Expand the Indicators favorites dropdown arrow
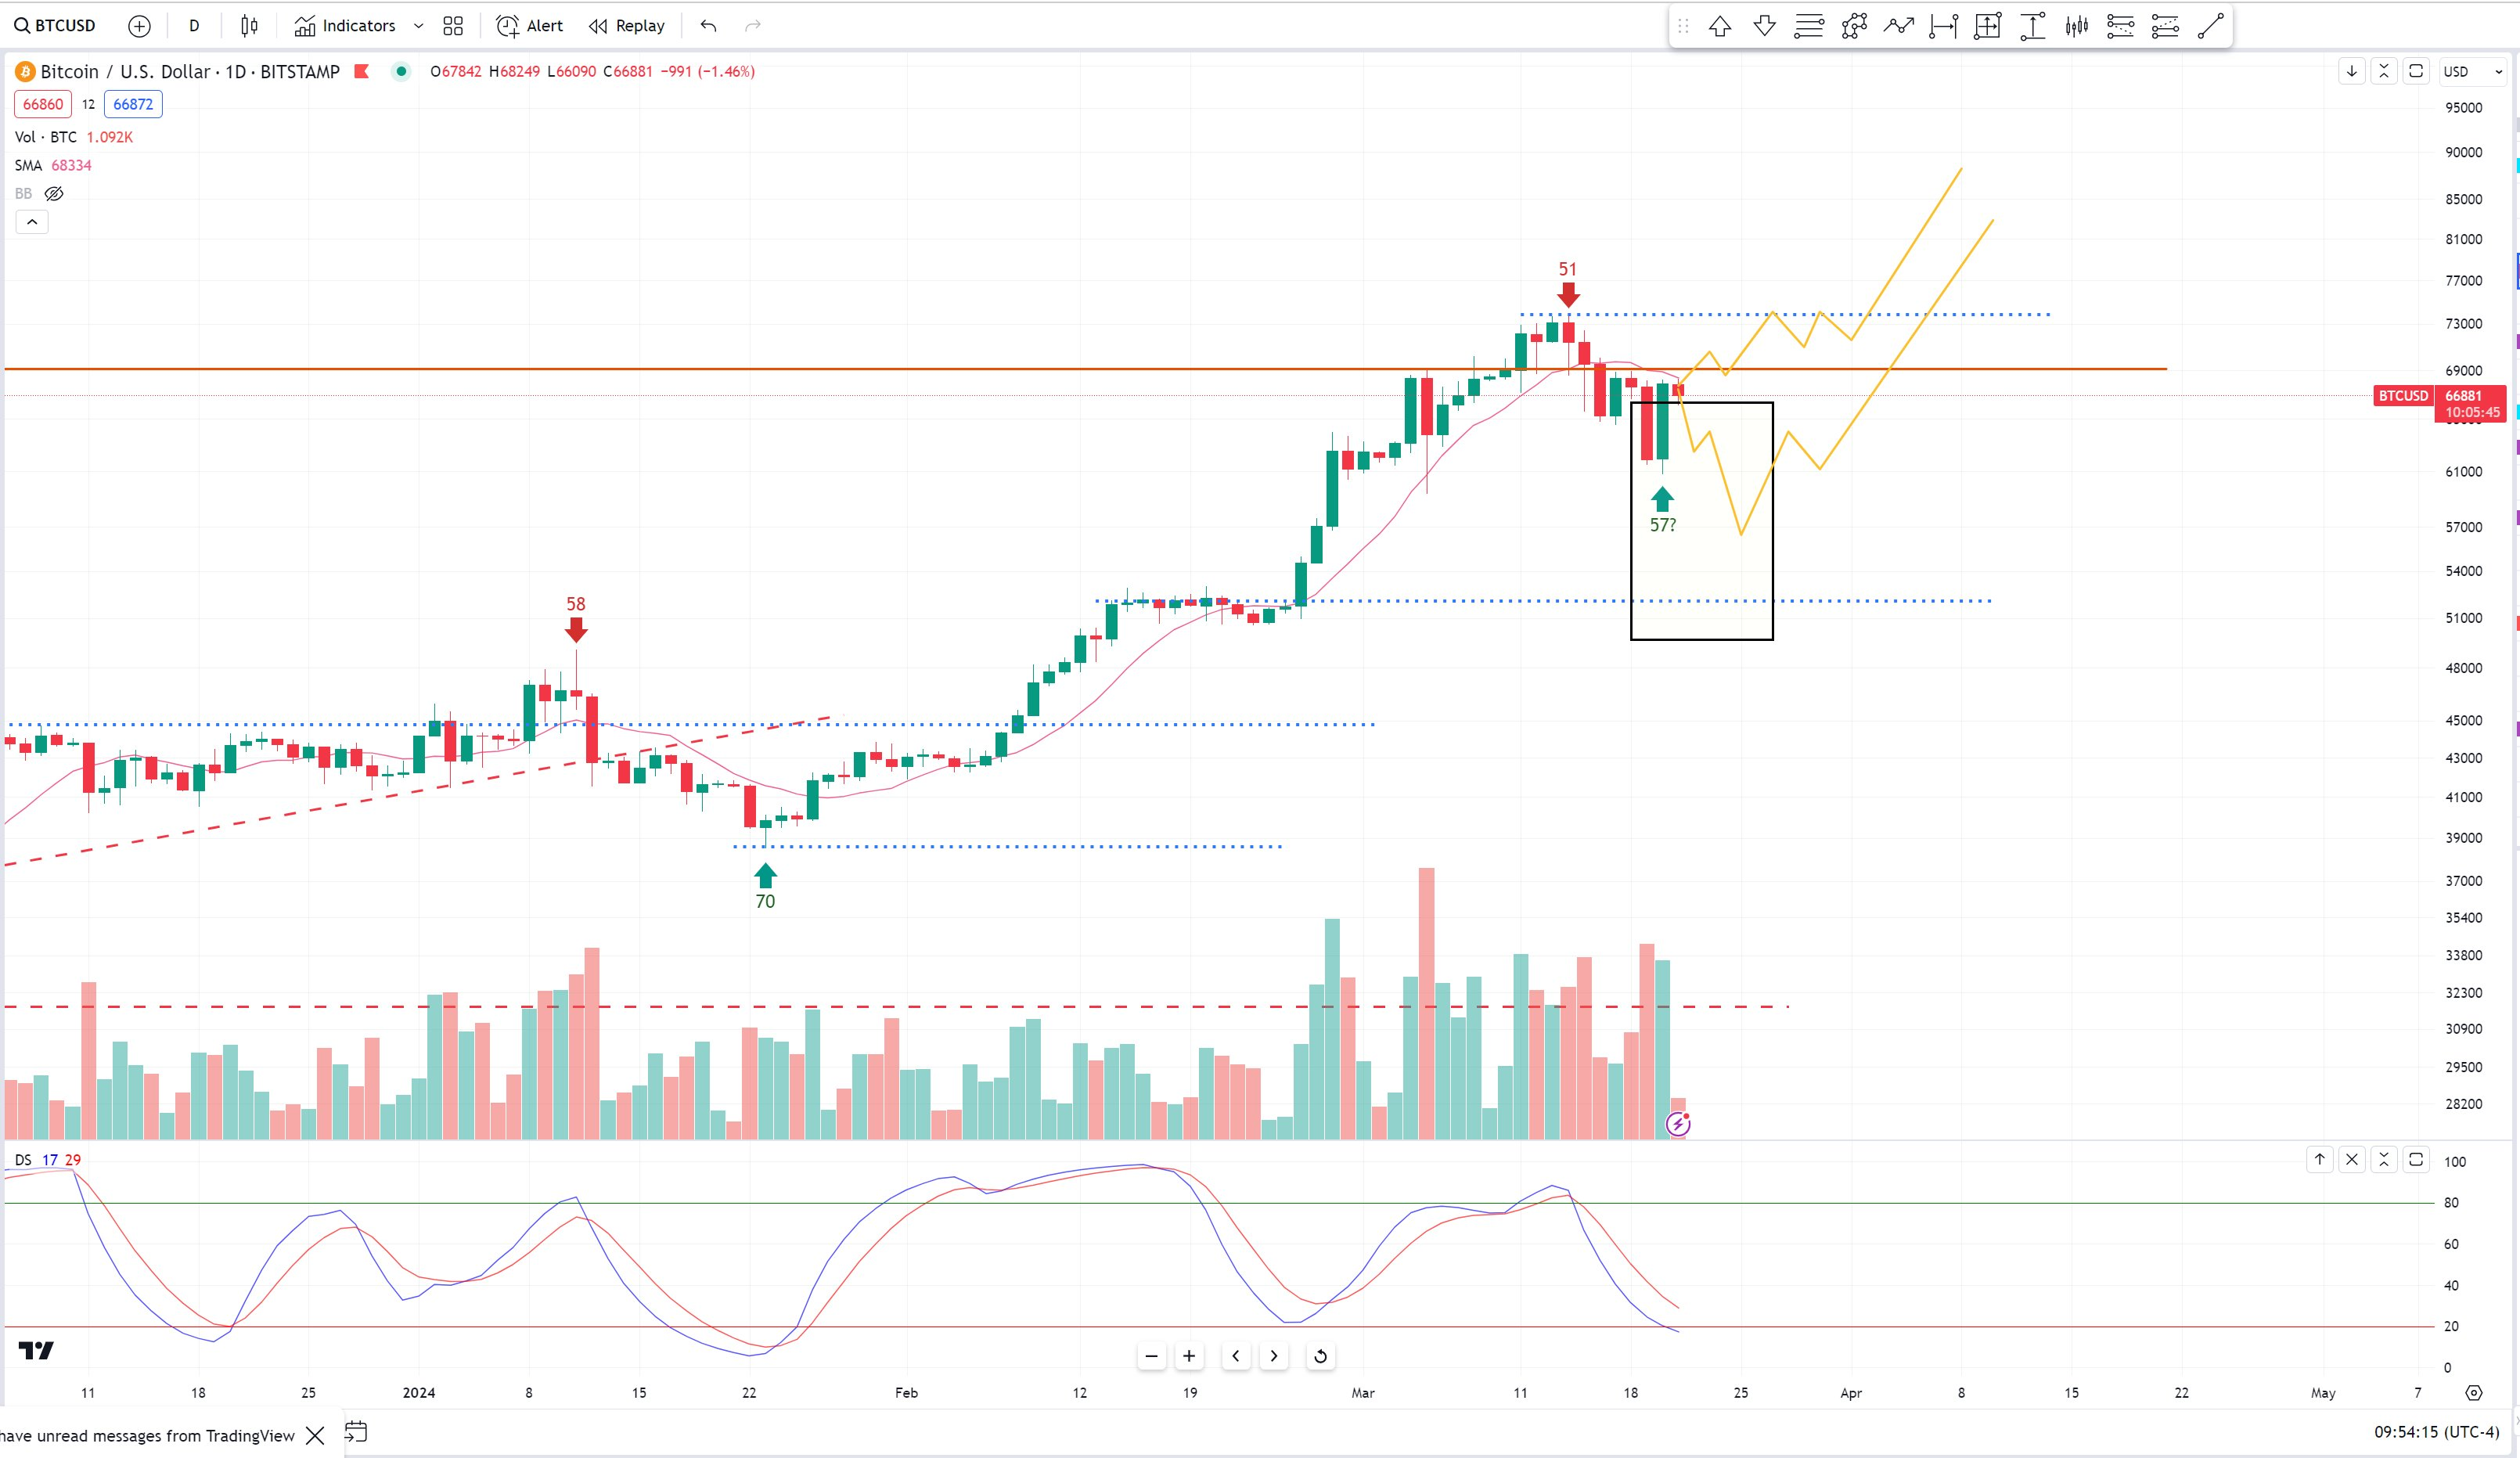This screenshot has height=1458, width=2520. [418, 26]
